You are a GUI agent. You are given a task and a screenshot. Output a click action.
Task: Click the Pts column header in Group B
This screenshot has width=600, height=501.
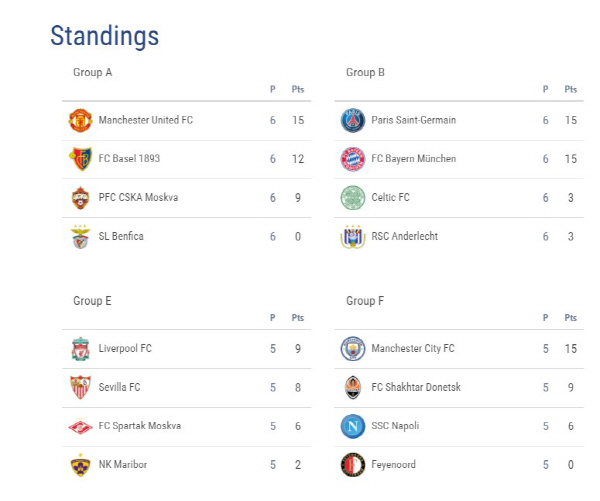click(x=571, y=89)
